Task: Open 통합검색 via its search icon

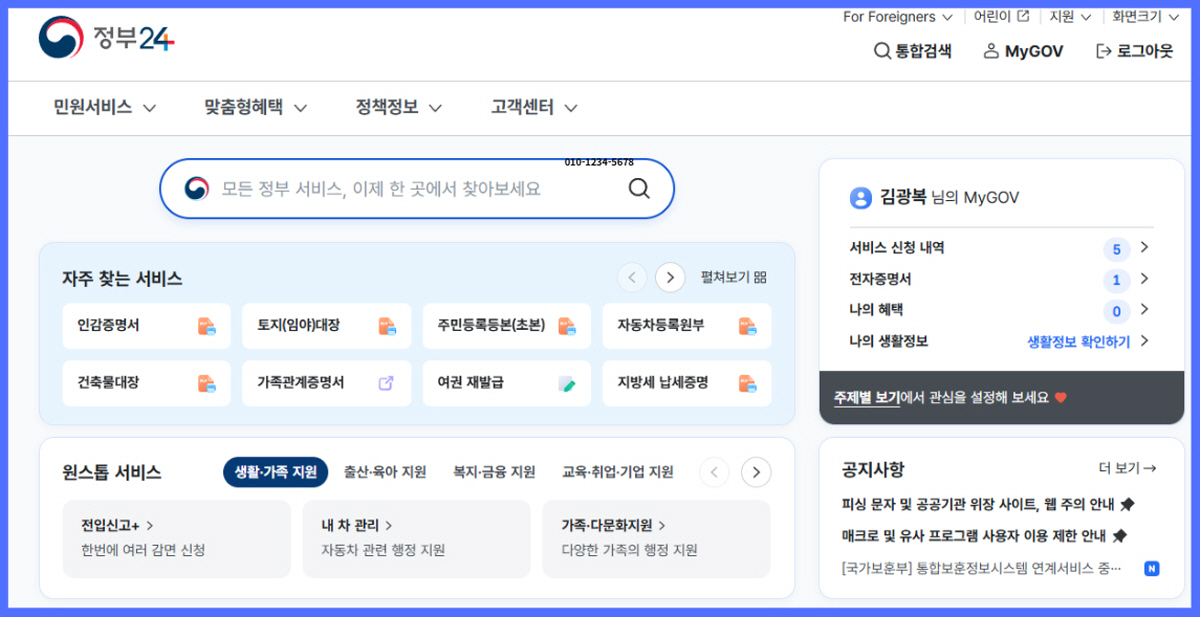Action: tap(881, 51)
